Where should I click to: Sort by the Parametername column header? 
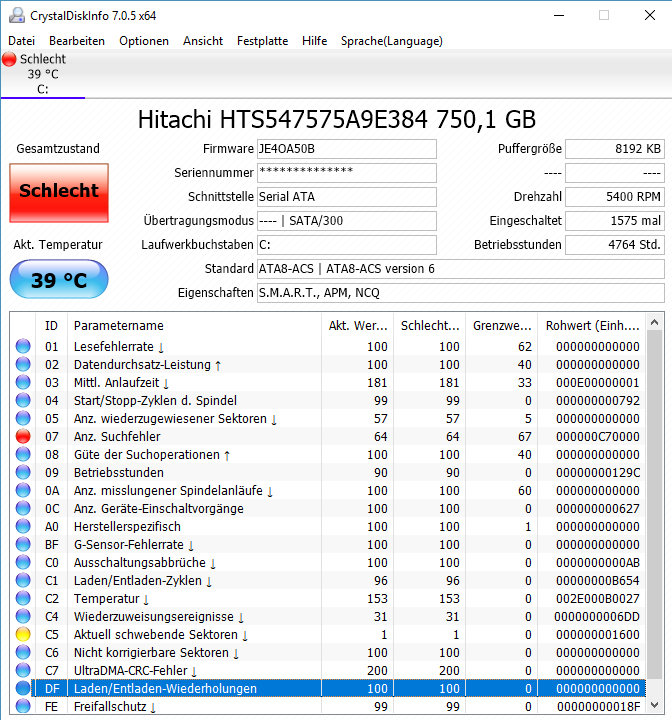point(194,326)
